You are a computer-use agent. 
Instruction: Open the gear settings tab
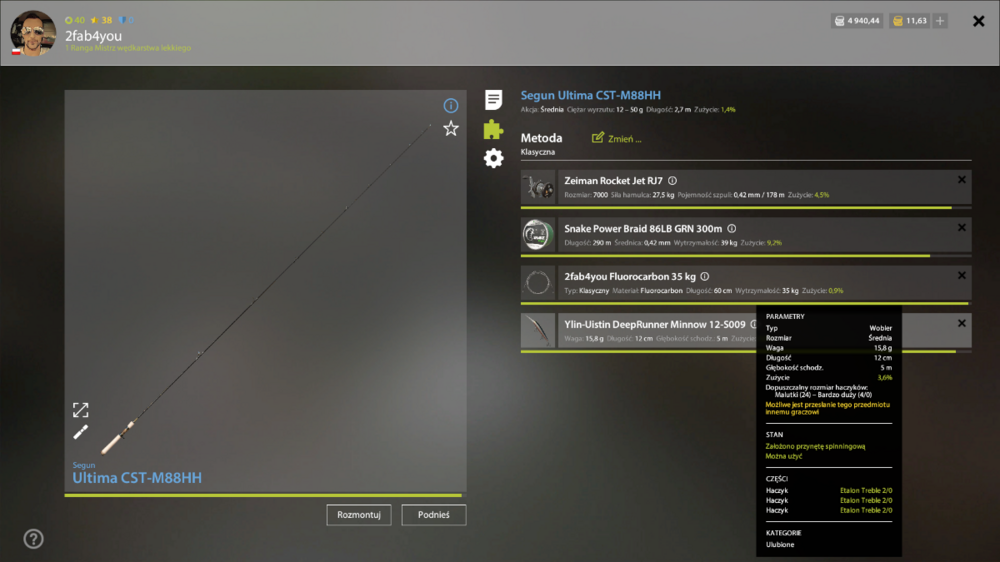pos(493,158)
